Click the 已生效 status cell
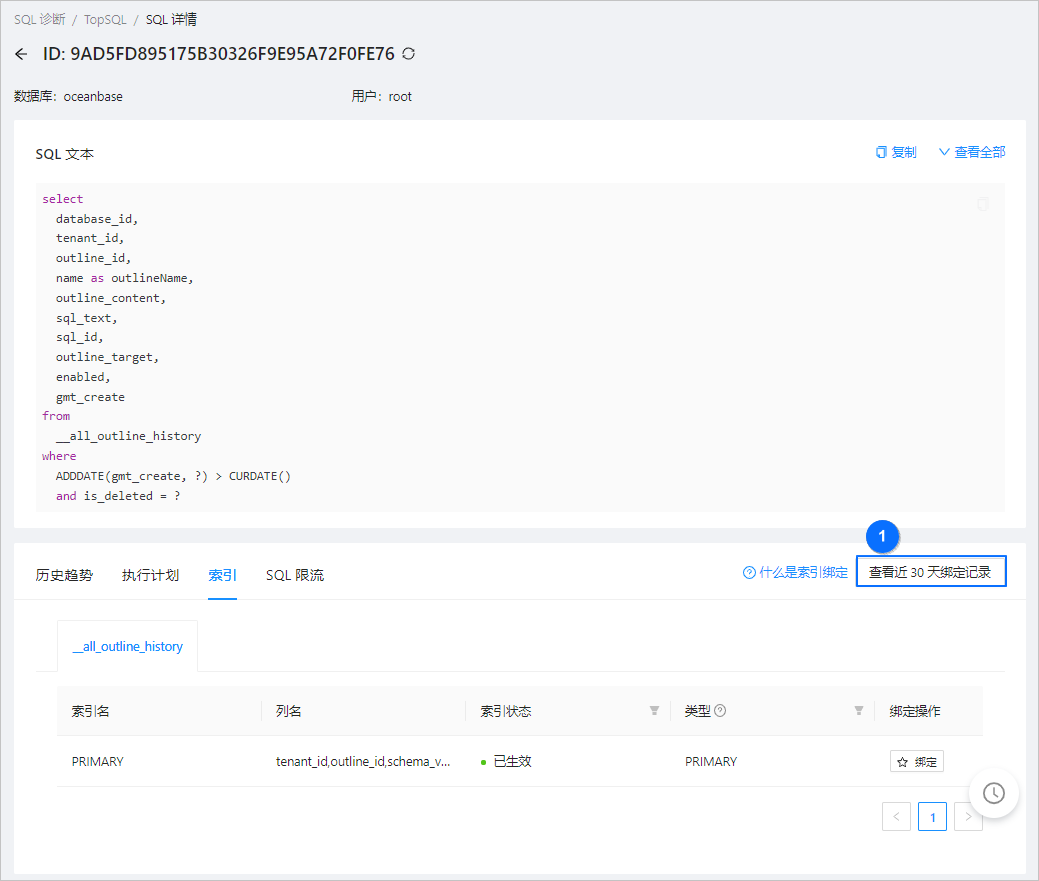The image size is (1039, 881). [506, 762]
